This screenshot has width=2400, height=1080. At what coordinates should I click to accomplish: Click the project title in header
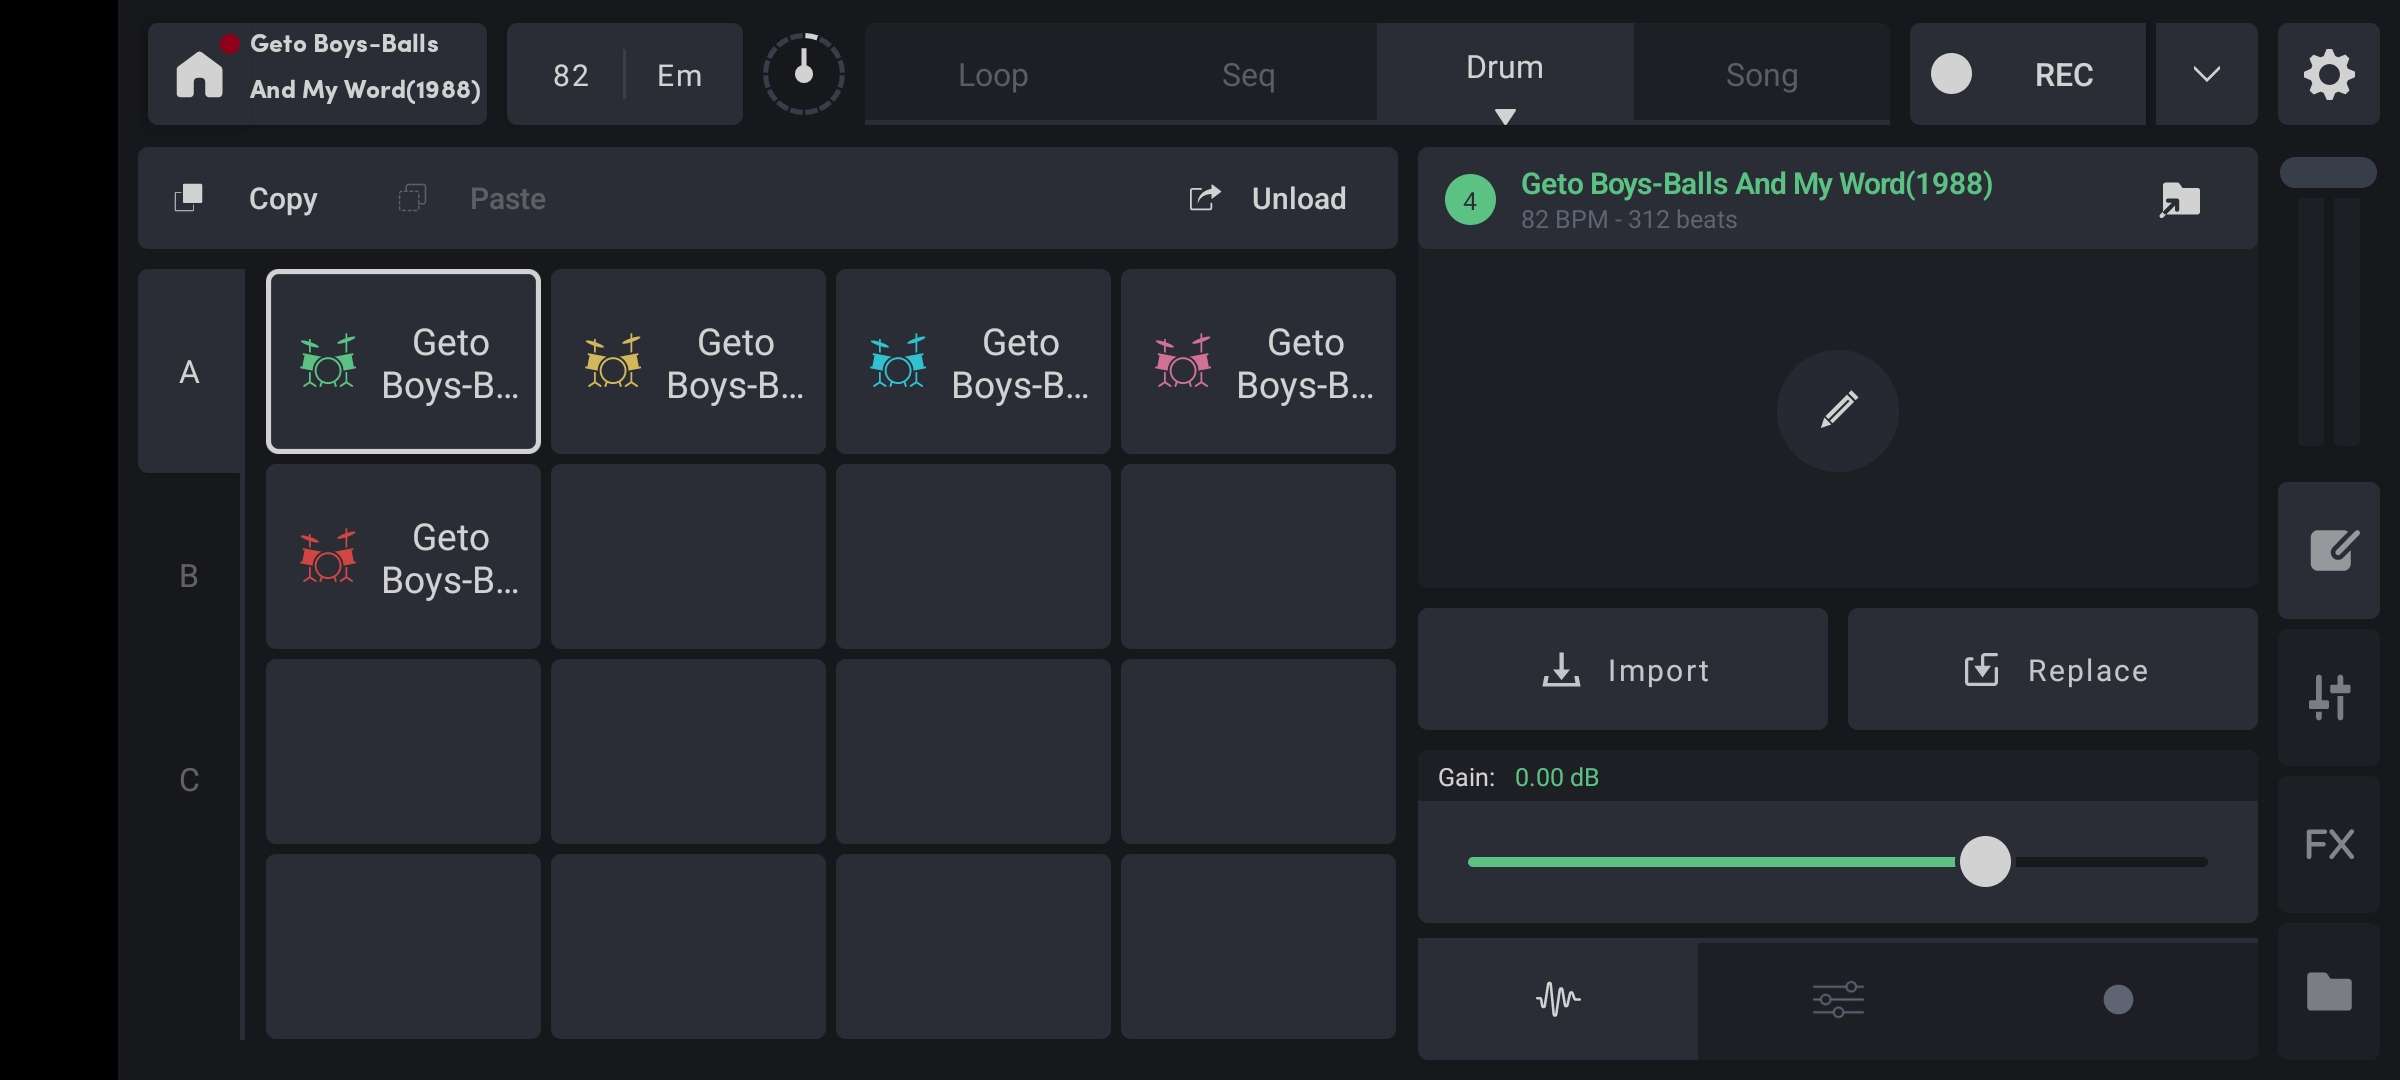365,67
